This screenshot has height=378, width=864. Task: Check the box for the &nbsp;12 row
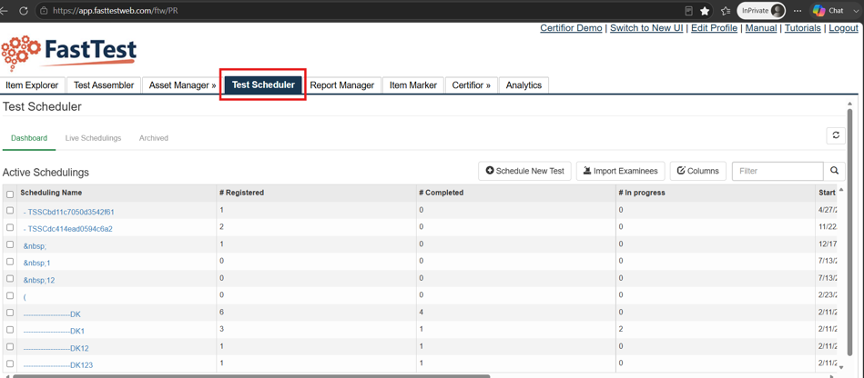pos(10,278)
